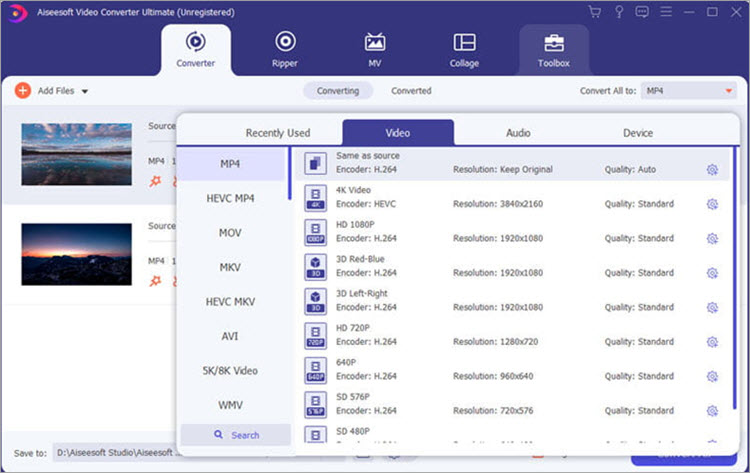The width and height of the screenshot is (750, 473).
Task: Click the Resolution: 720x576 text
Action: click(493, 410)
